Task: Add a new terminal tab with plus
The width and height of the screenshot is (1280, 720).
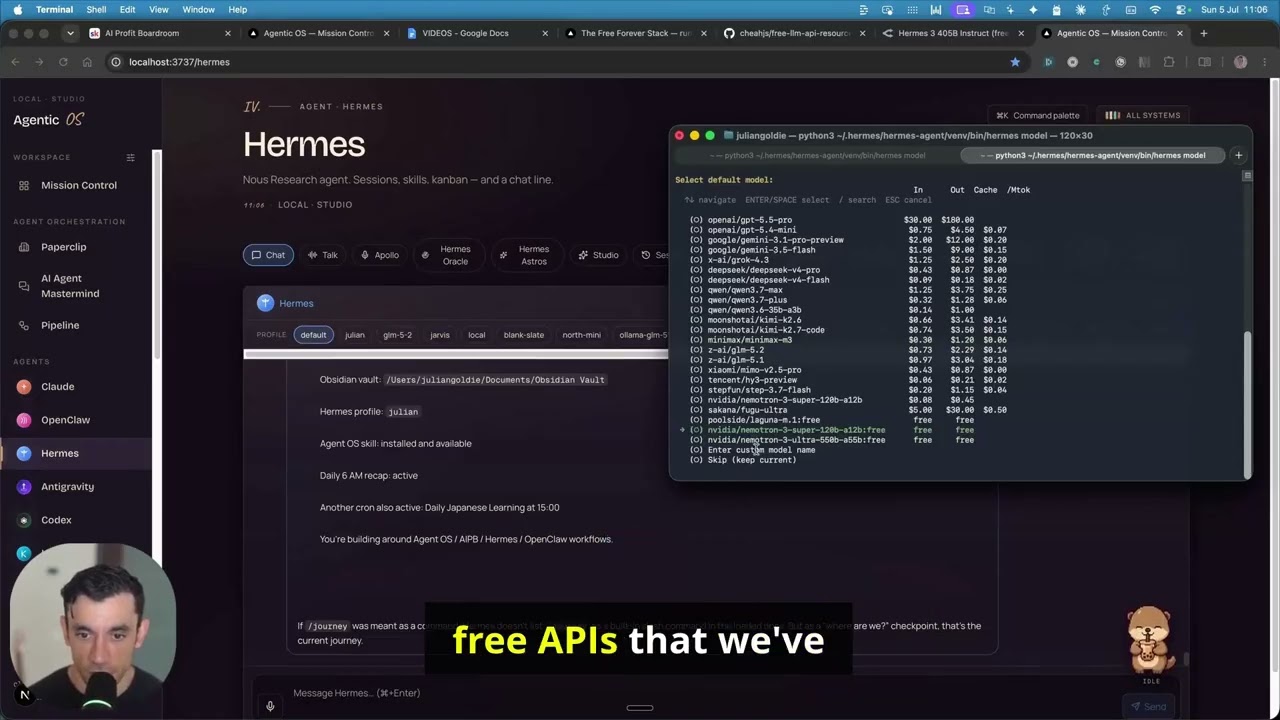Action: [1238, 155]
